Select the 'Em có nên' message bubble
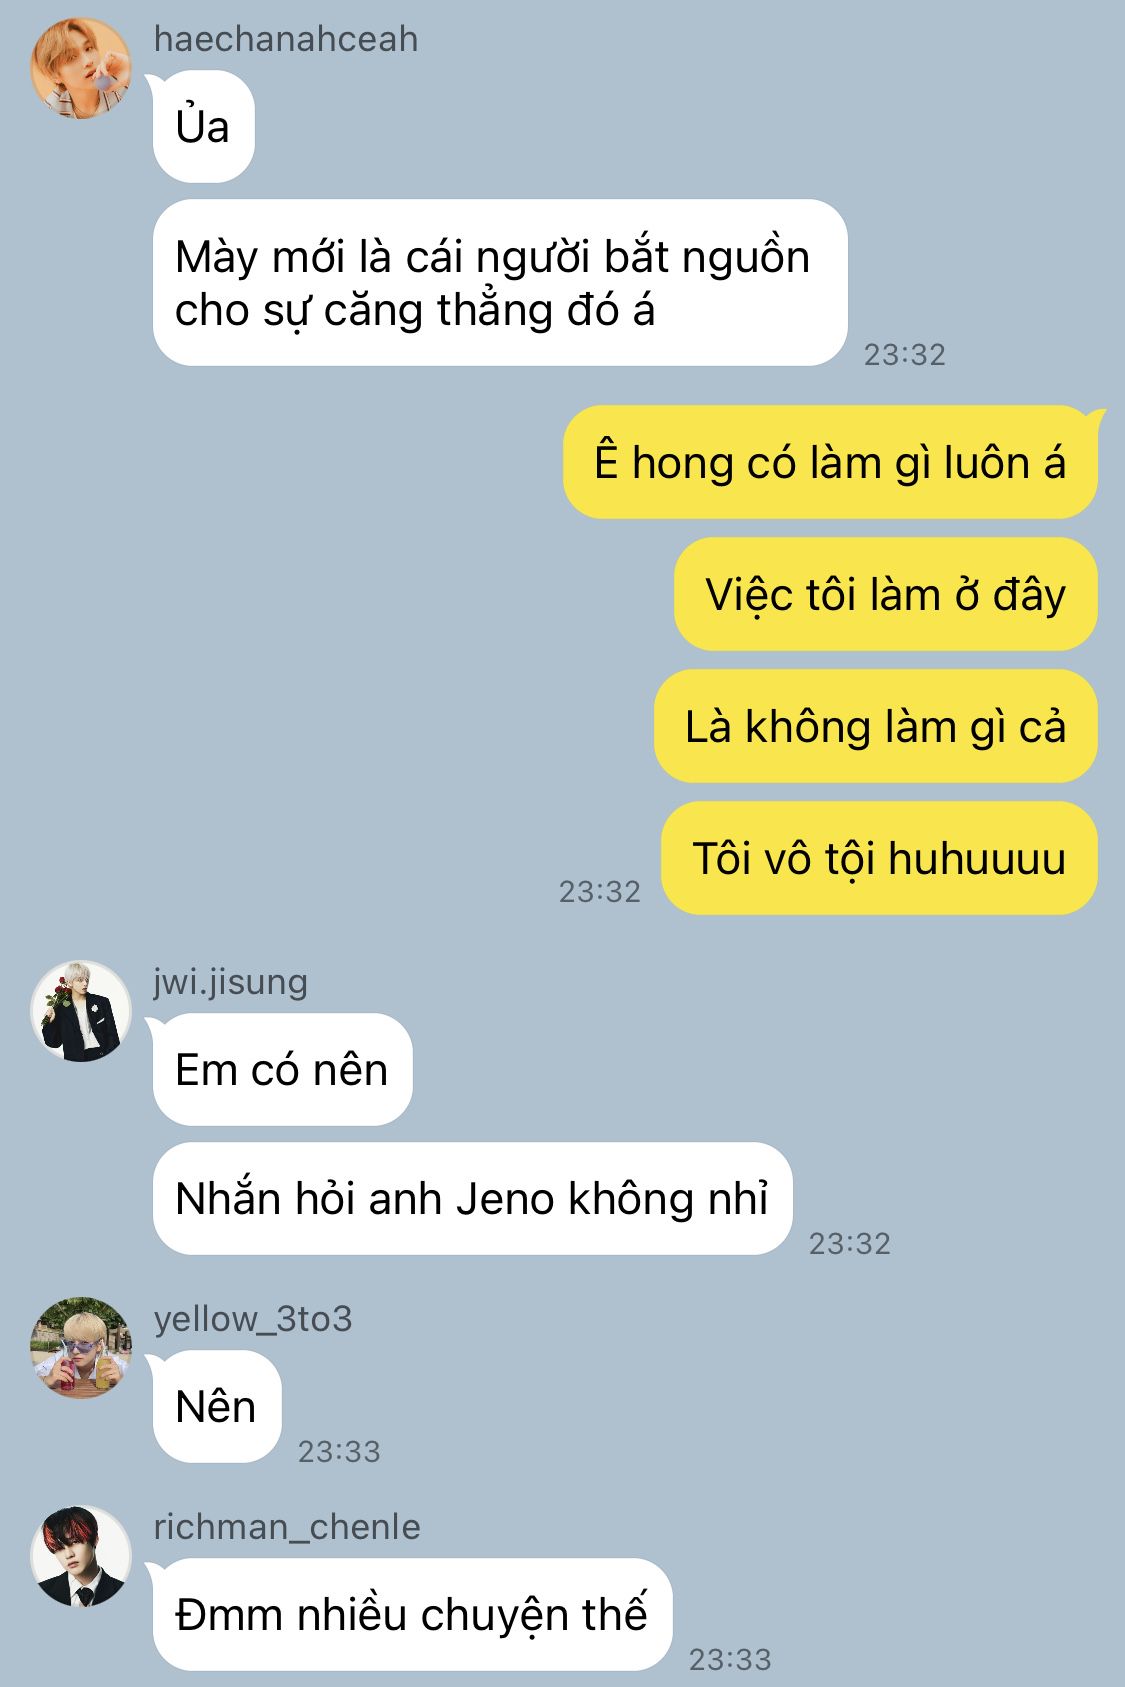Screen dimensions: 1125x1687 click(282, 1069)
